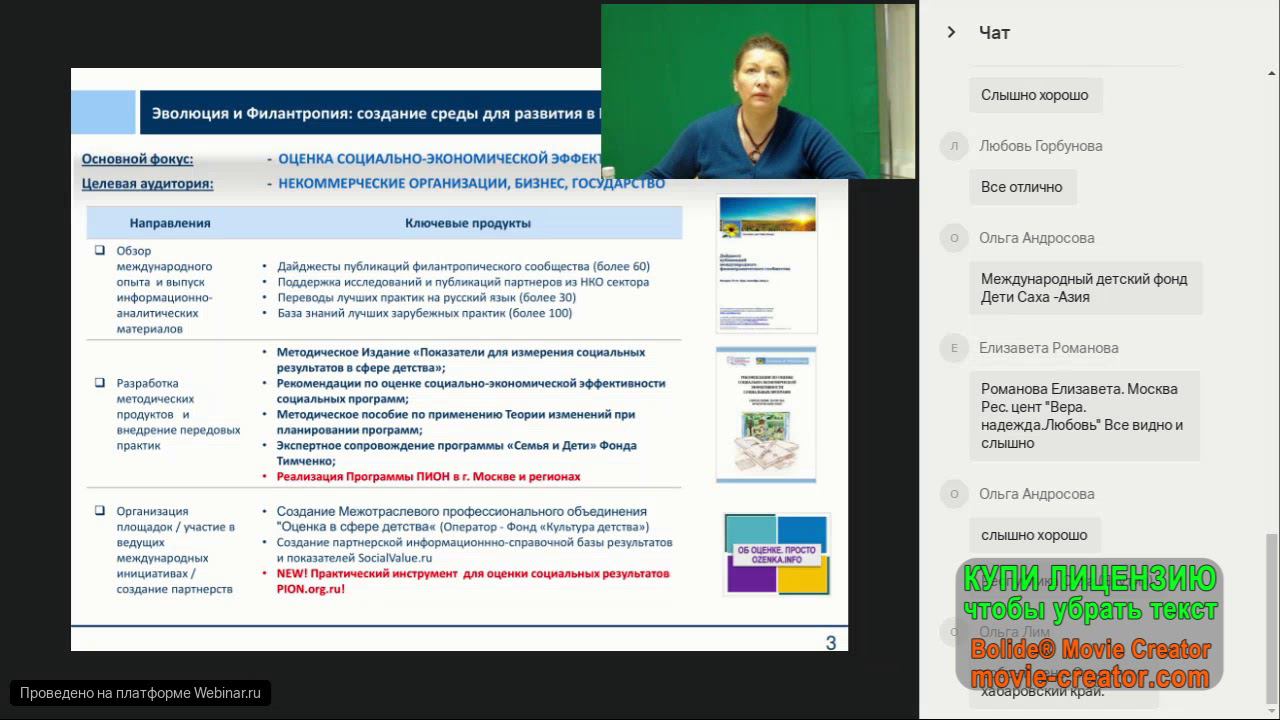Click the Все отлично chat message
The width and height of the screenshot is (1280, 720).
1022,187
